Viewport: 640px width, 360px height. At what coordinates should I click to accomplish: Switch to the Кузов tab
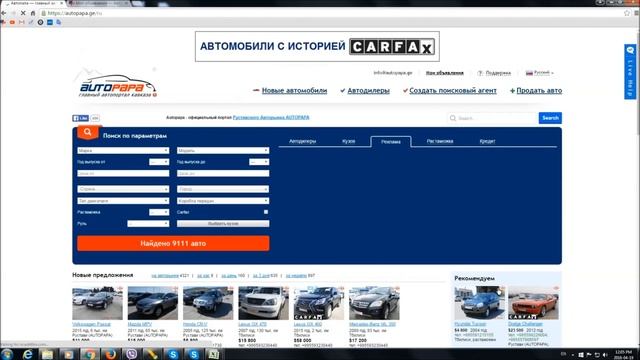point(349,141)
